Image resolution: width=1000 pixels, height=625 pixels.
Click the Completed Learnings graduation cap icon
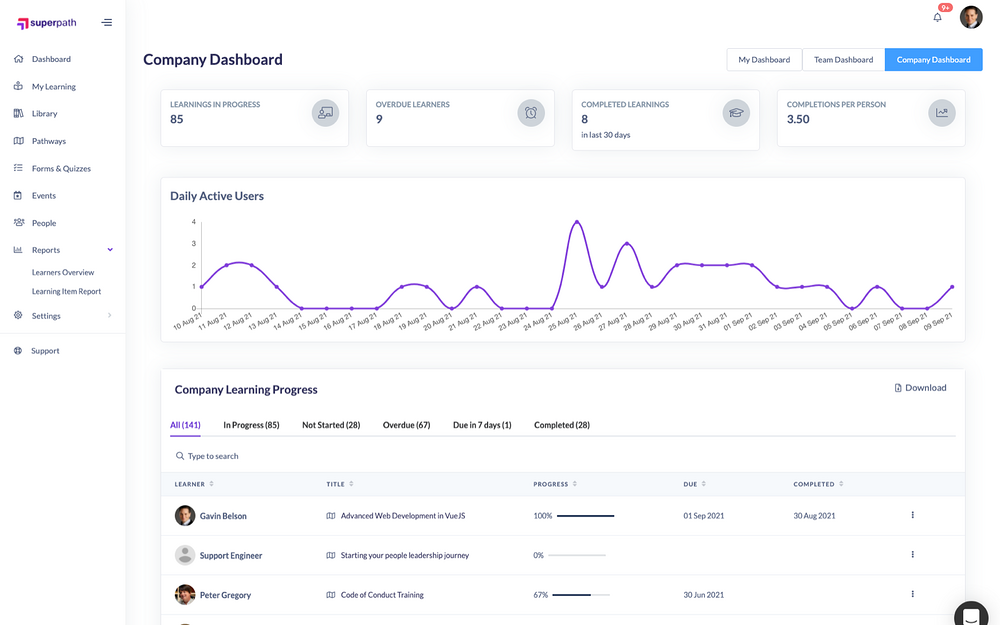pos(736,113)
